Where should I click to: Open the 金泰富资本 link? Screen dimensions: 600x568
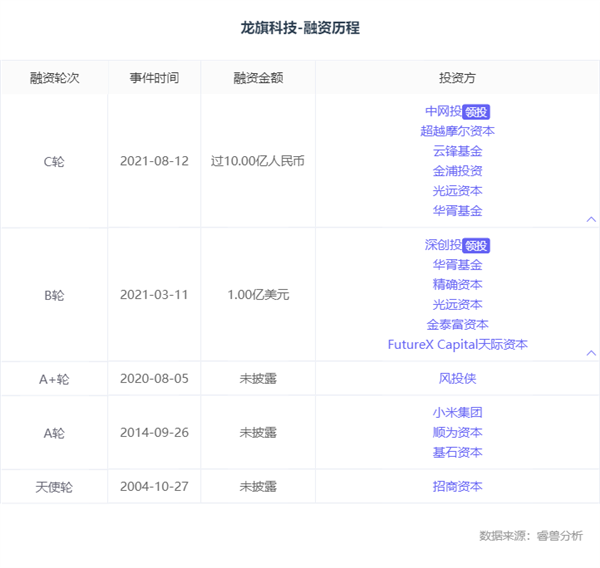(457, 325)
